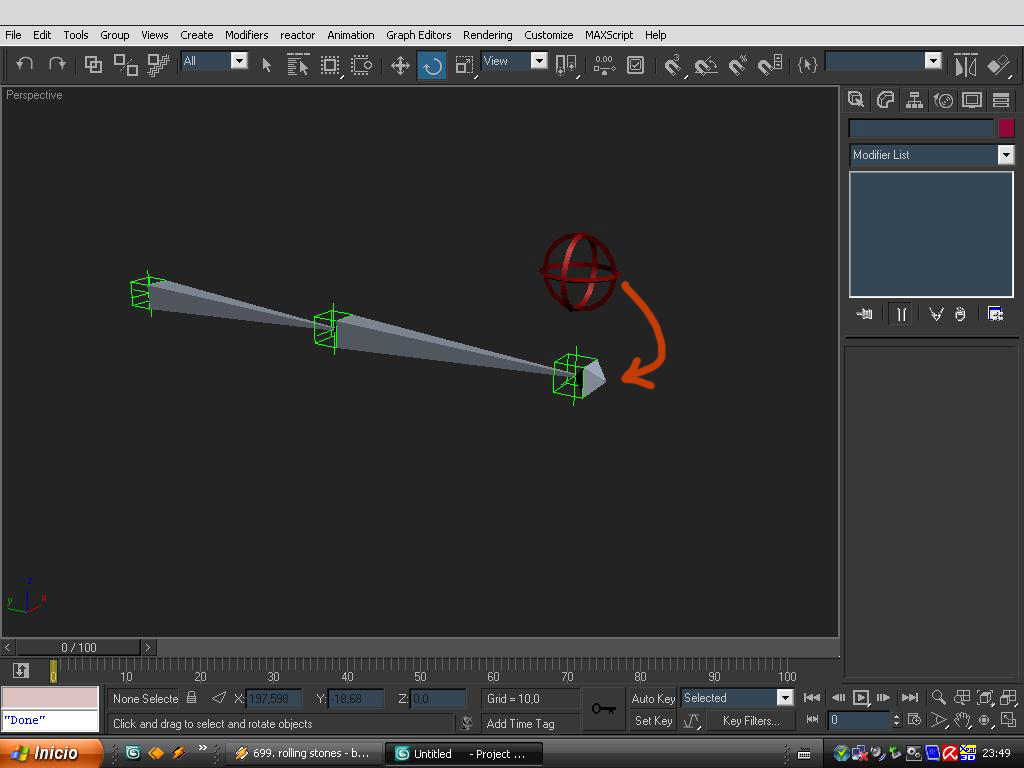Image resolution: width=1024 pixels, height=768 pixels.
Task: Activate Select and Uniform Scale tool
Action: click(464, 65)
